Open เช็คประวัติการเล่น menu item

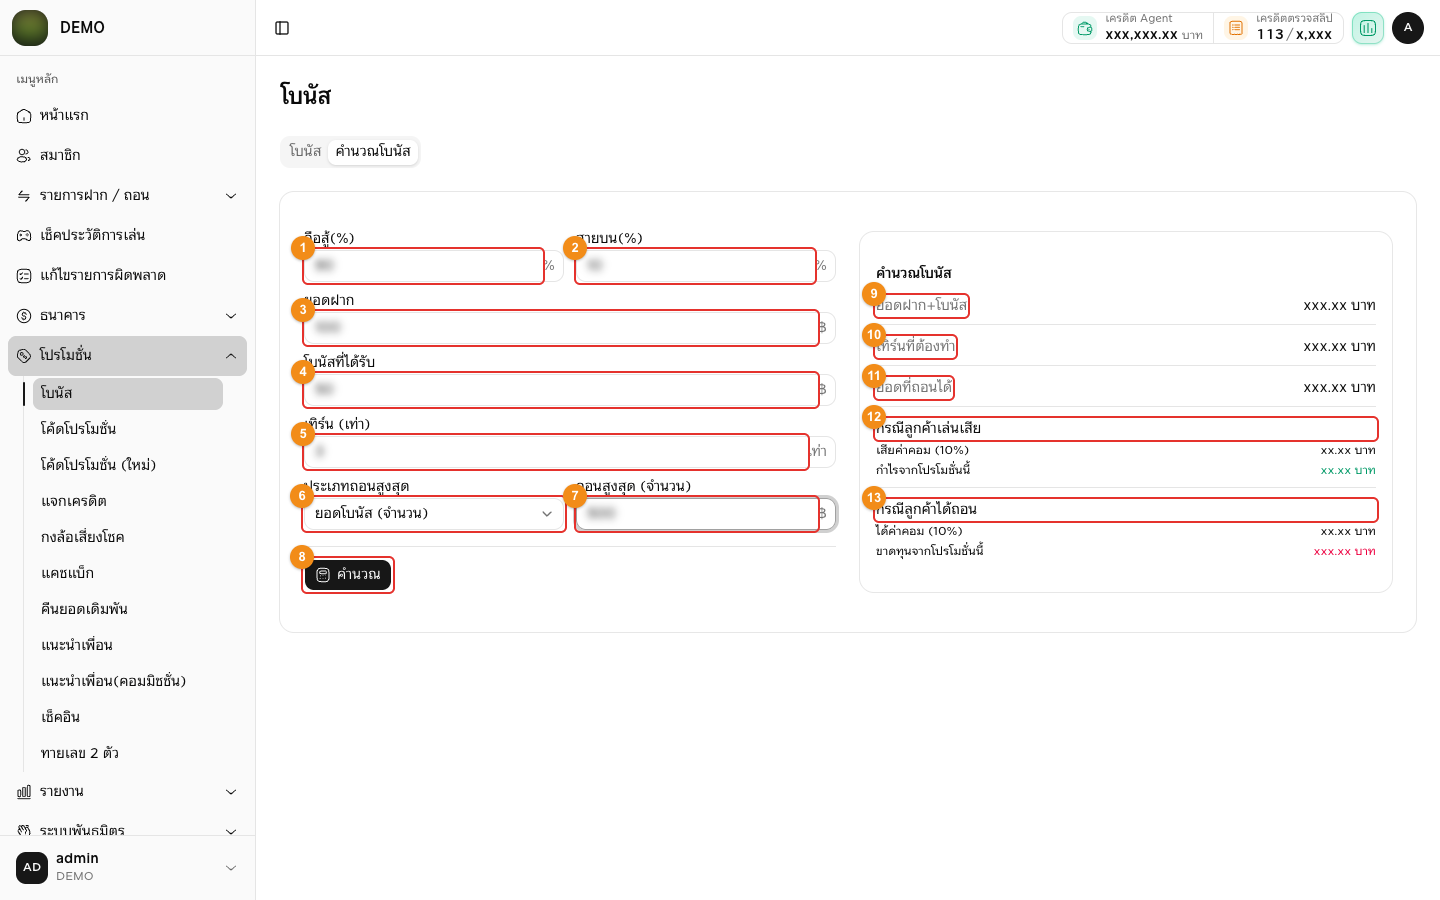(127, 236)
